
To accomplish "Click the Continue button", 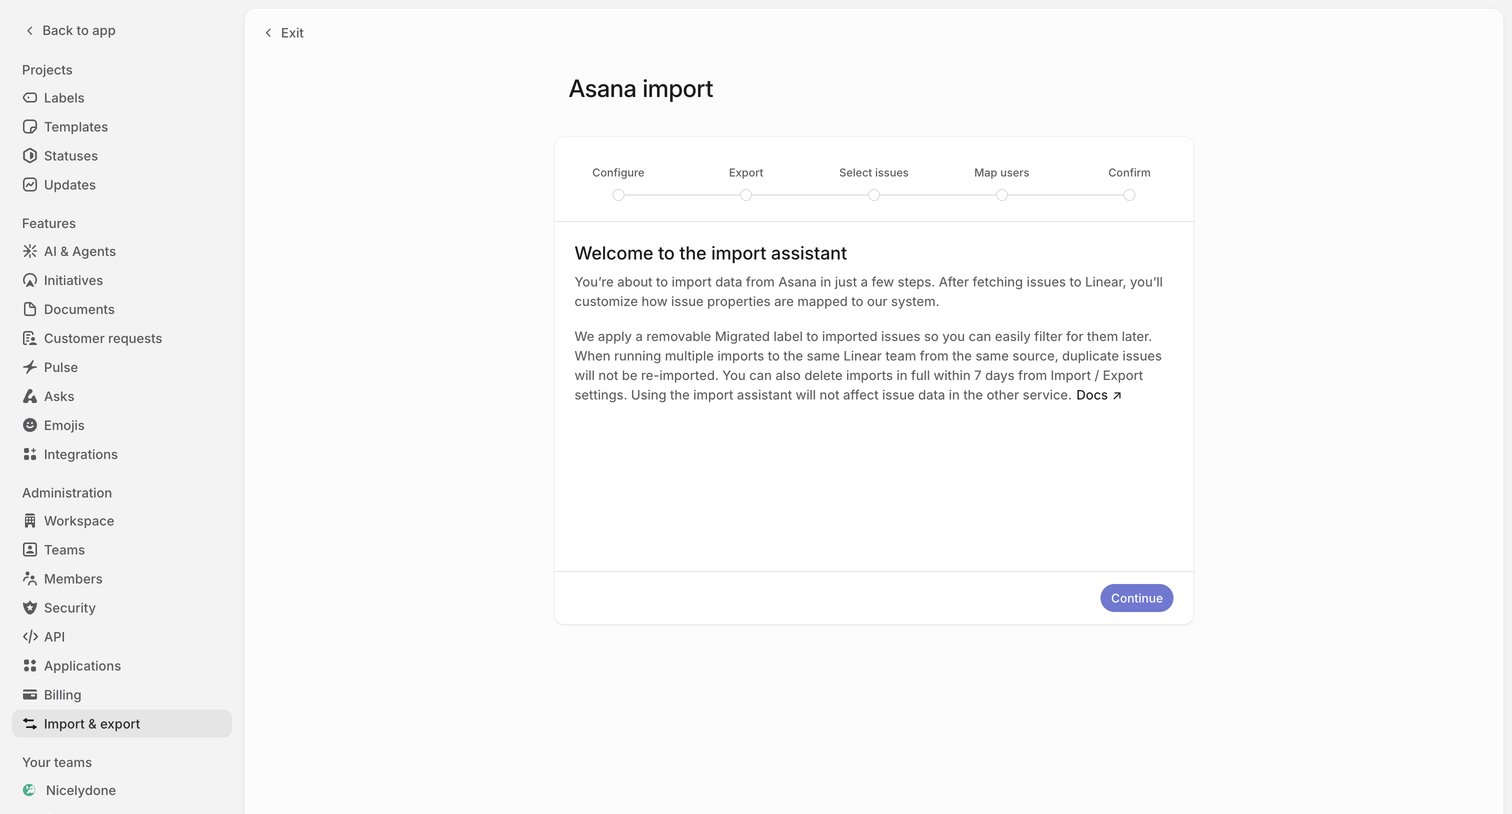I will point(1137,598).
